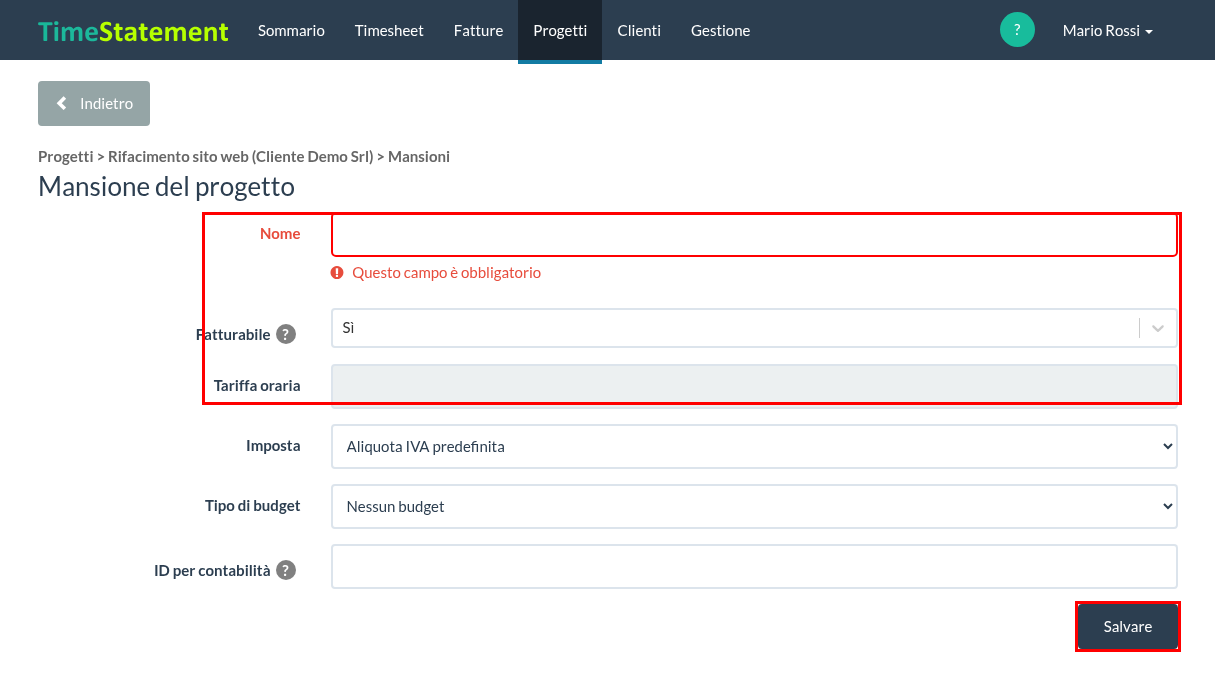
Task: Open the Mario Rossi user menu
Action: [x=1108, y=31]
